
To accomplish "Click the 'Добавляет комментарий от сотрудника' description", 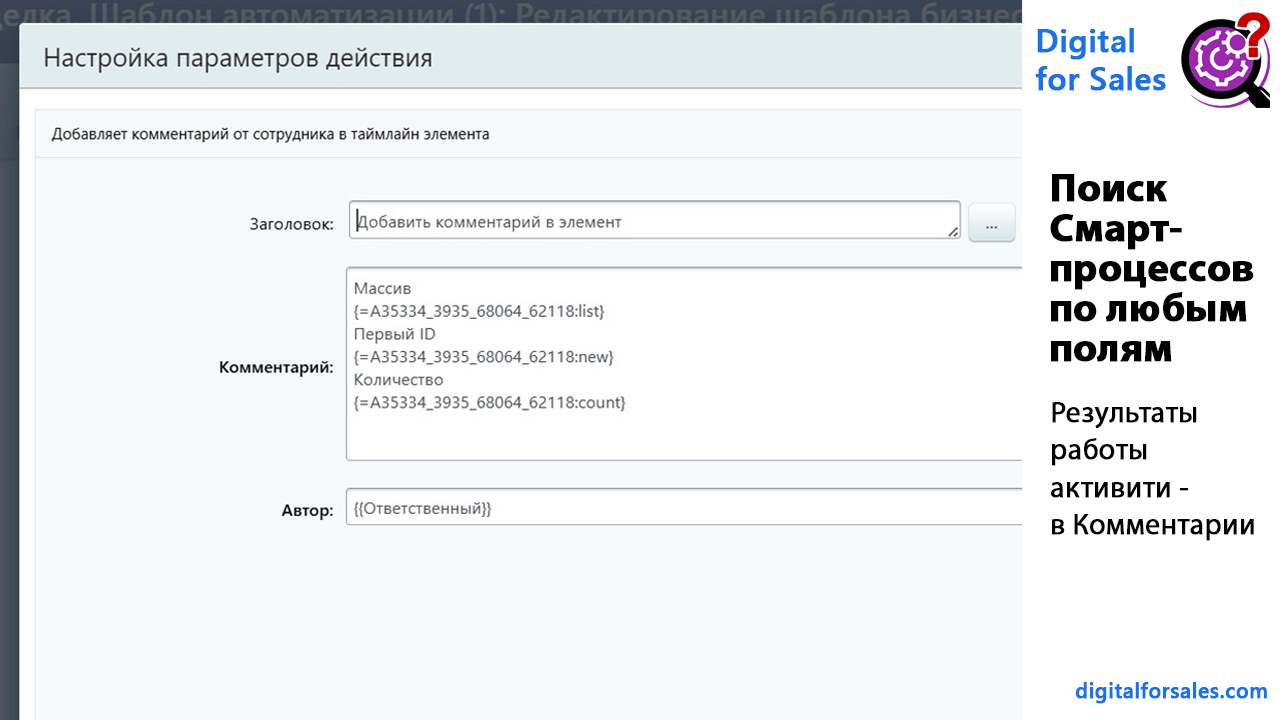I will coord(270,134).
